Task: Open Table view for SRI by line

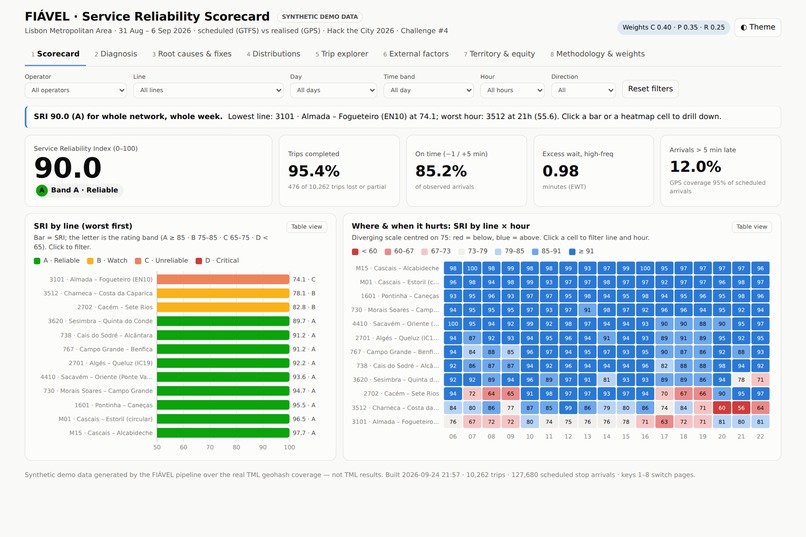Action: 306,227
